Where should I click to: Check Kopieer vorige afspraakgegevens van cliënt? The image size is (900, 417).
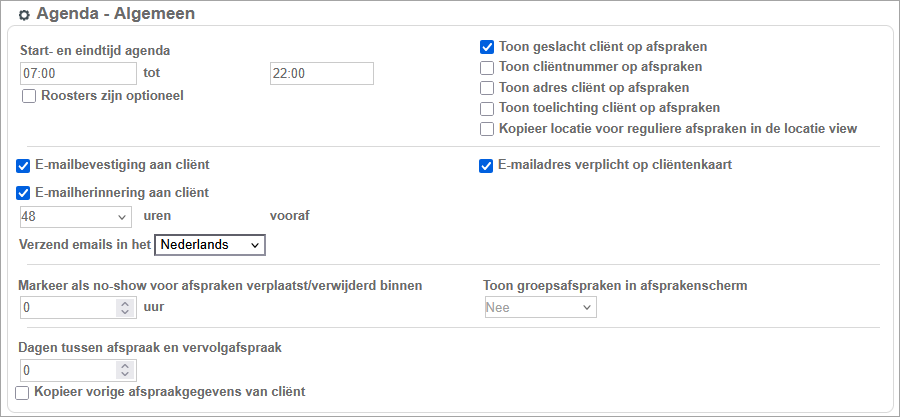click(23, 392)
